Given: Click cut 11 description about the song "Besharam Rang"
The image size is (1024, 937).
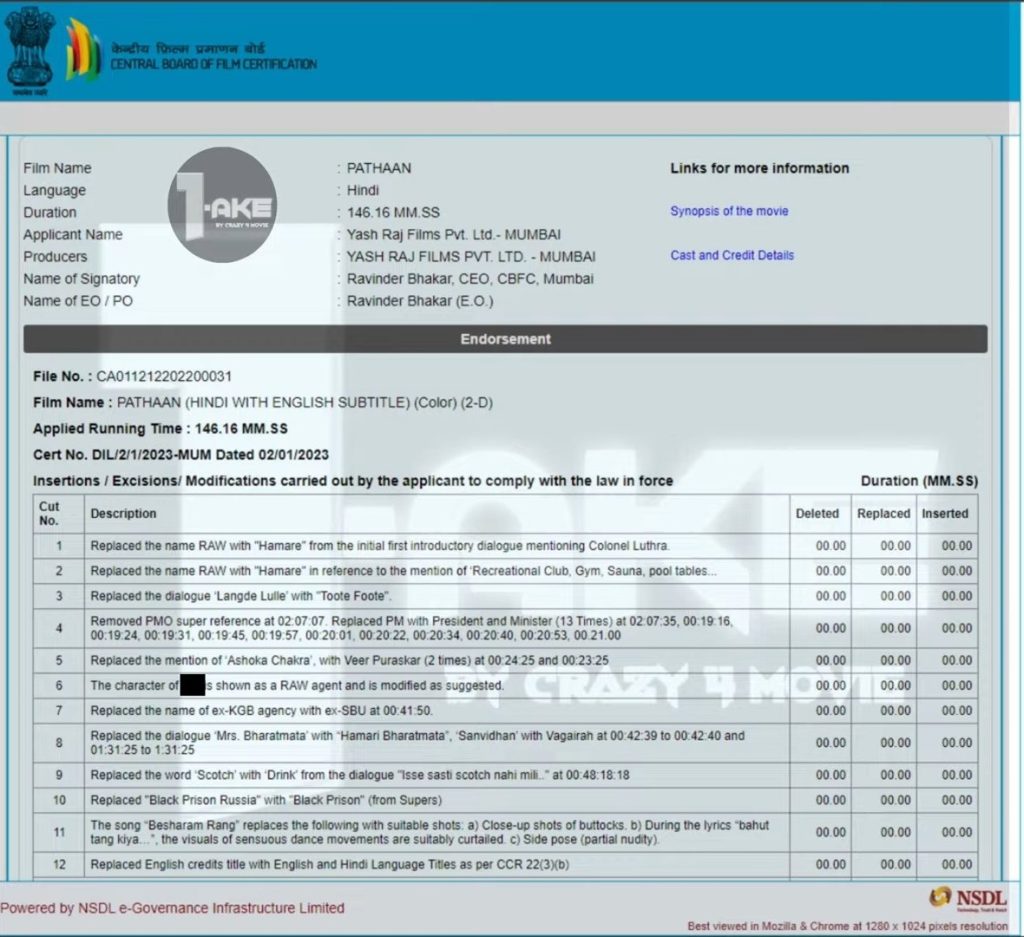Looking at the screenshot, I should [430, 832].
